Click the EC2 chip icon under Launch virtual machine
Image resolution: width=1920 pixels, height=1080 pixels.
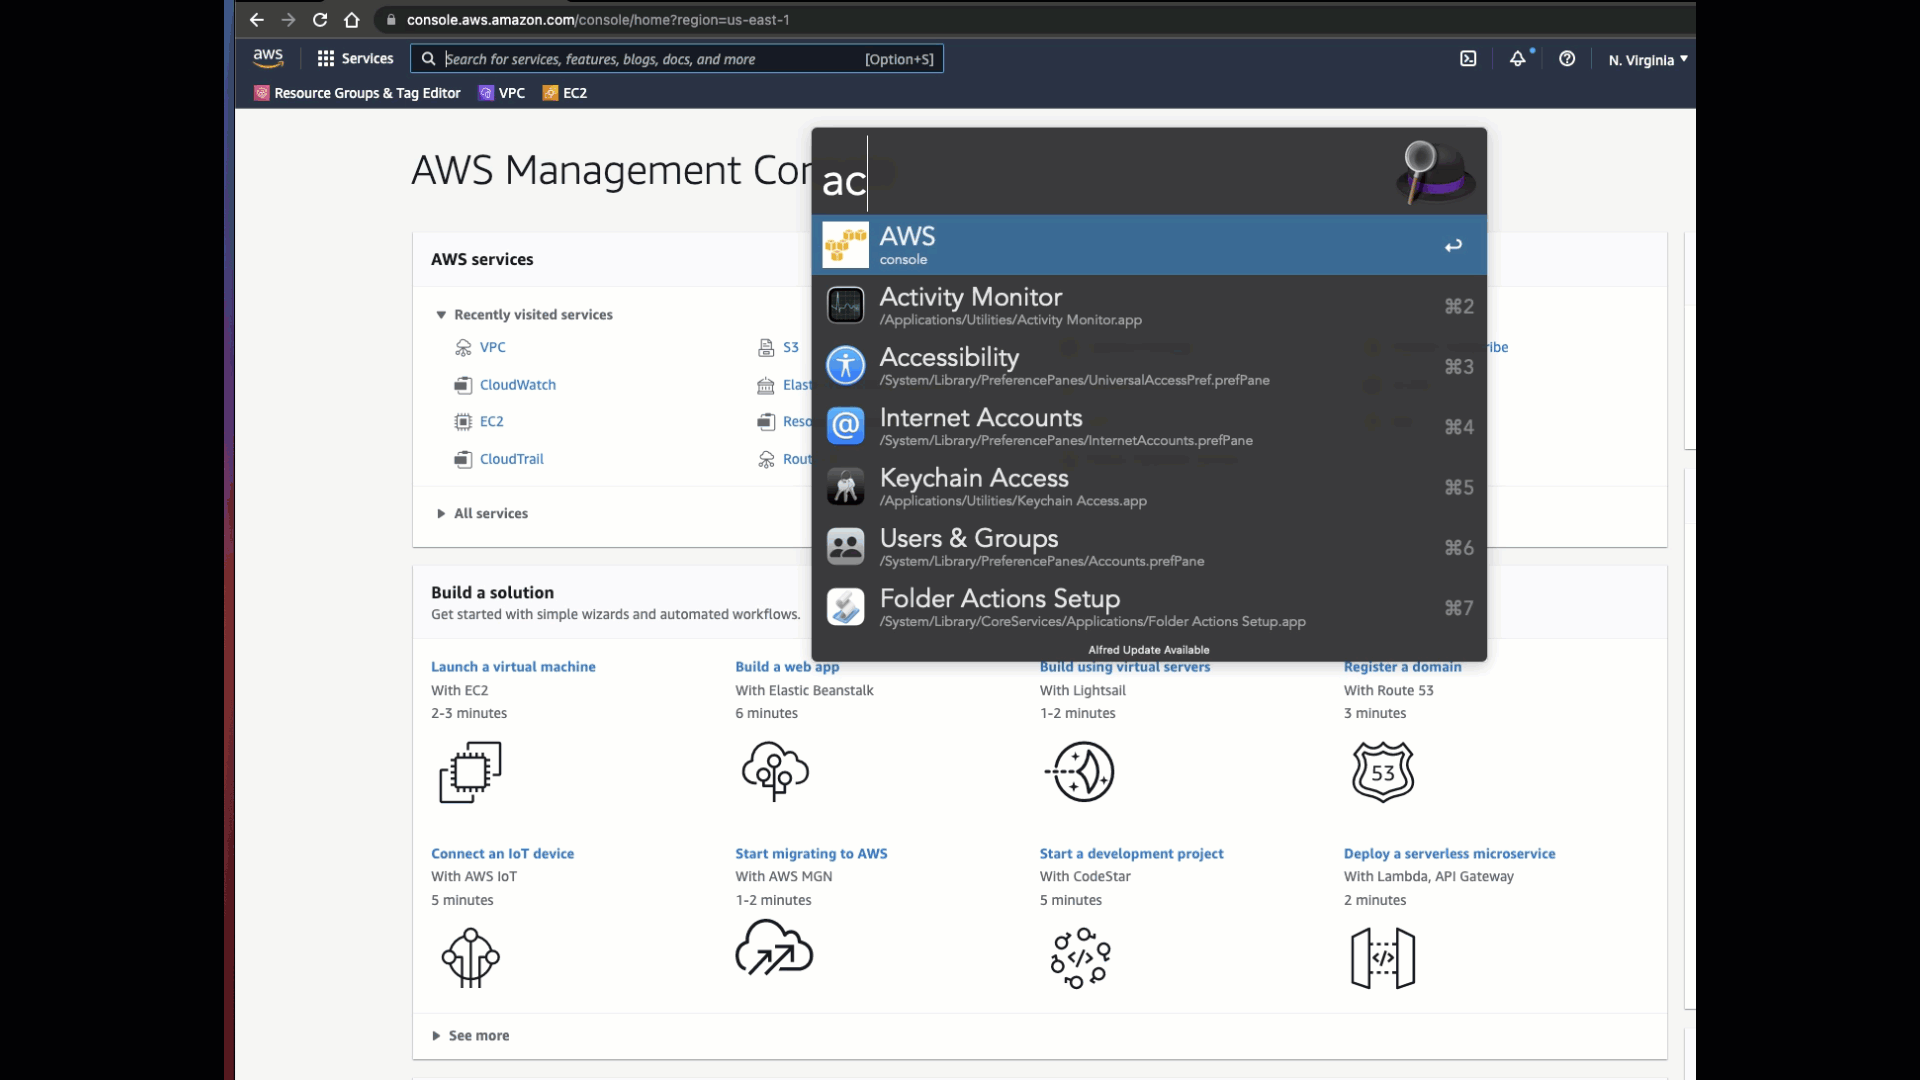470,772
